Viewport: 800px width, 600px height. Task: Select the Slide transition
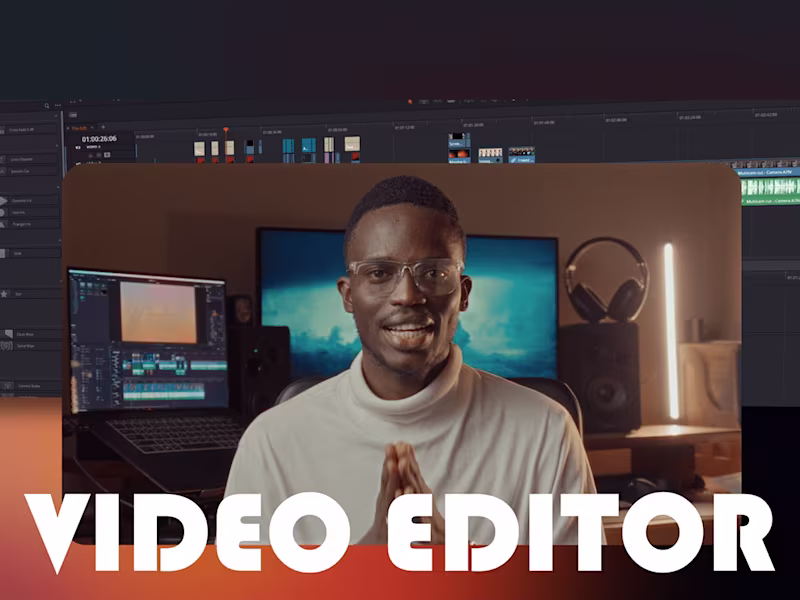click(30, 253)
